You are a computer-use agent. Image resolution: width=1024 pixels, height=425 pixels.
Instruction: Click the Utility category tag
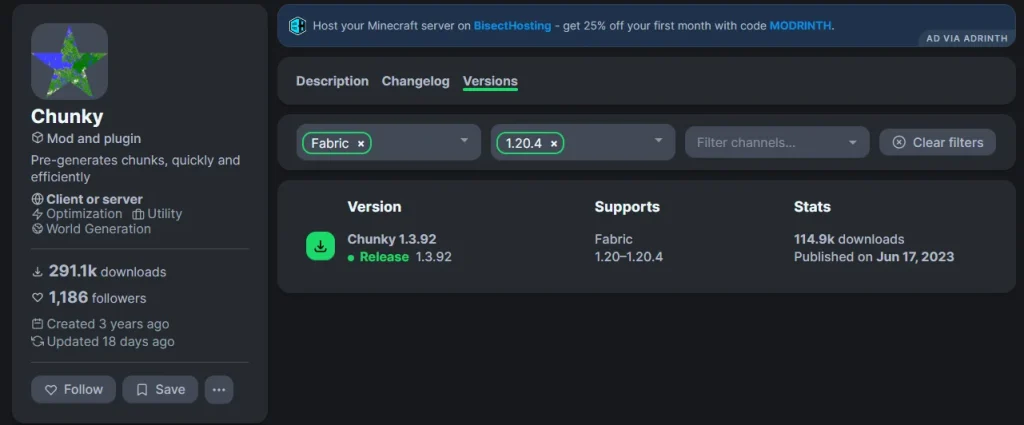(157, 214)
